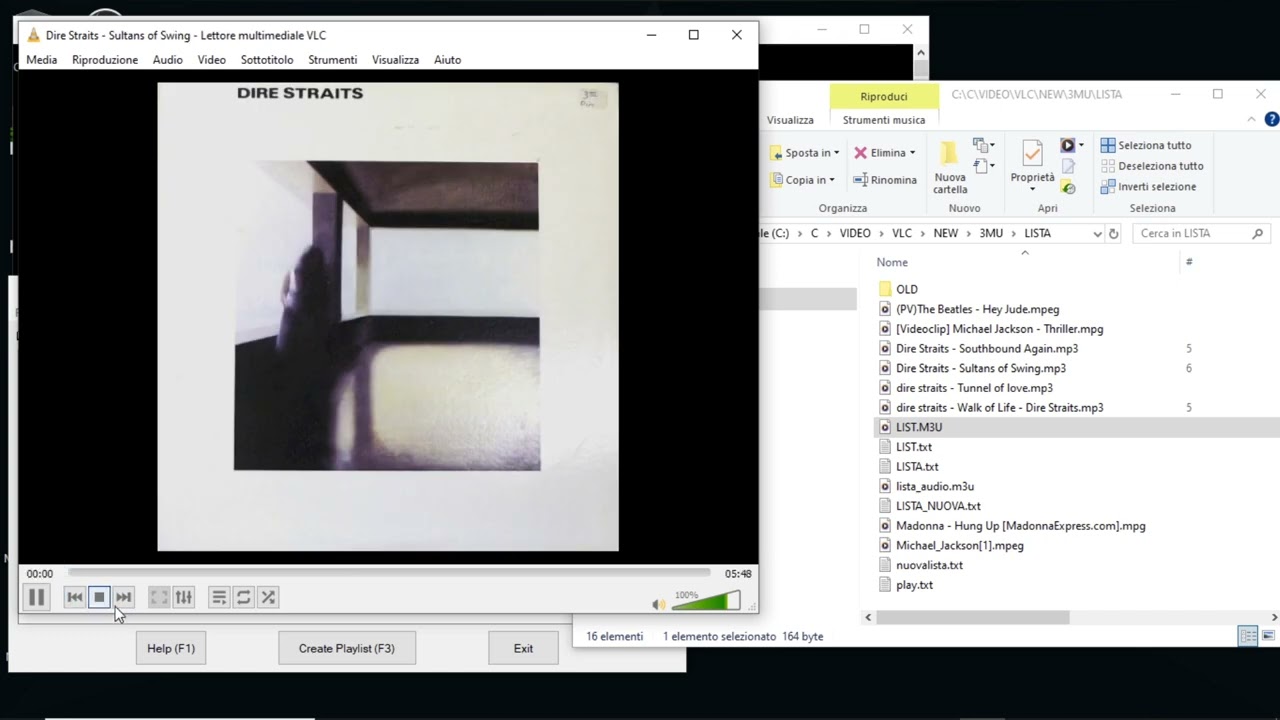Open the Sposta in dropdown
This screenshot has height=720, width=1280.
(805, 153)
